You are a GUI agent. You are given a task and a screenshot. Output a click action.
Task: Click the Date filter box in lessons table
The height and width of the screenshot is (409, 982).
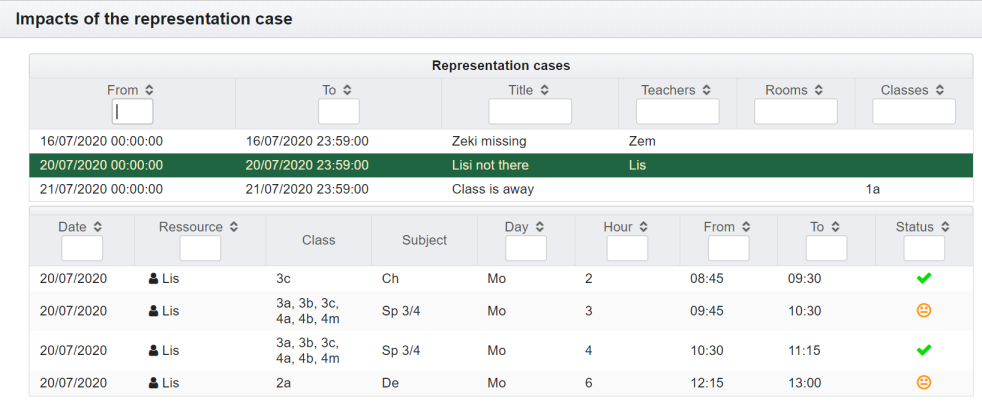coord(82,248)
